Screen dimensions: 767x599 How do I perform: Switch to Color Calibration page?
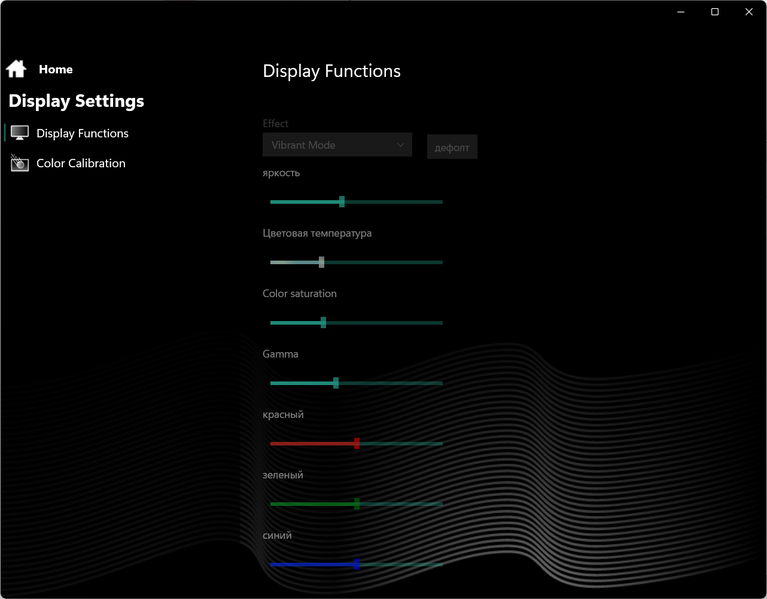[x=81, y=163]
